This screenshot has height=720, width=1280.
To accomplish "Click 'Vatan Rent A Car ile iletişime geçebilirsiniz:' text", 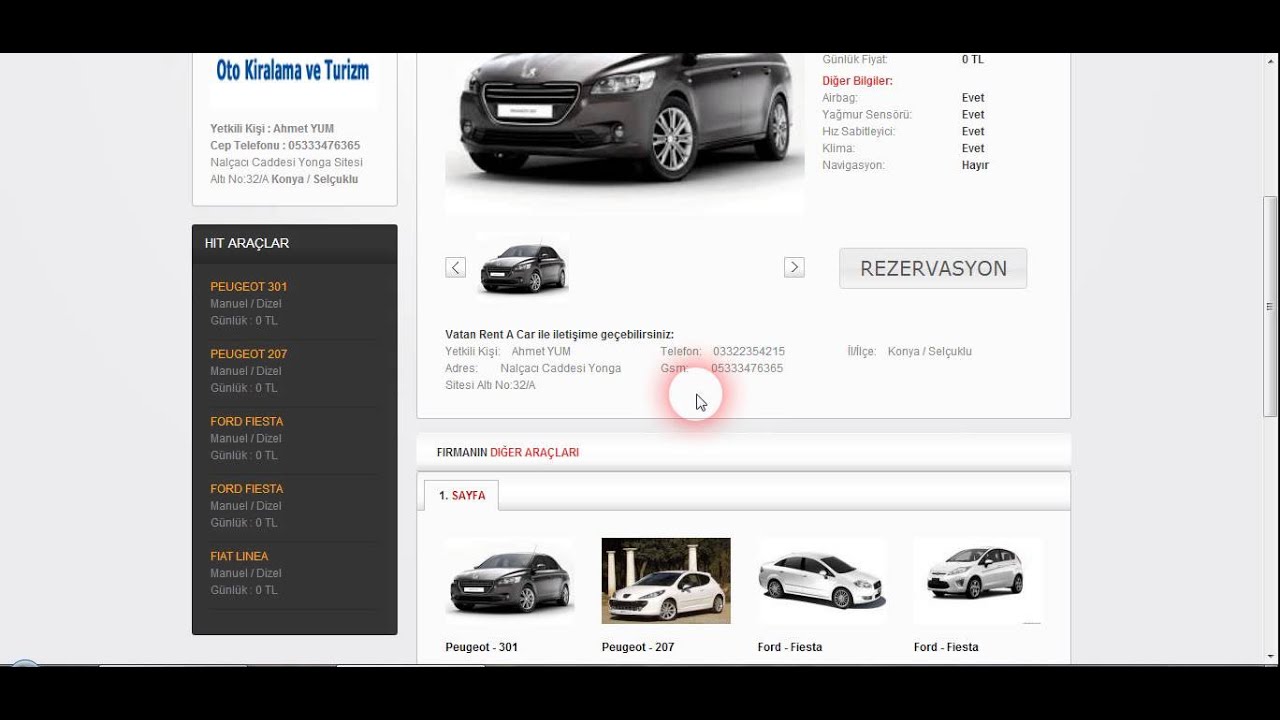I will coord(559,334).
